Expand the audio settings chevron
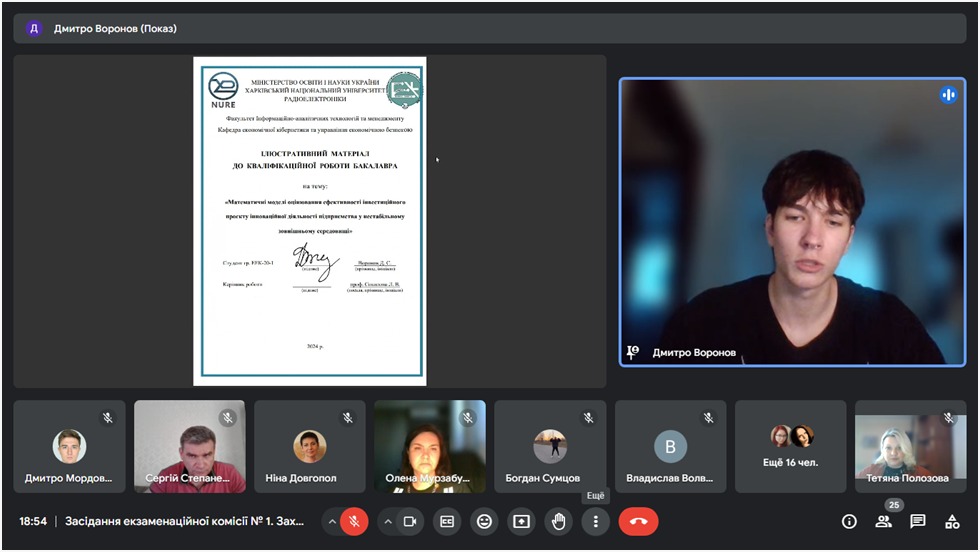This screenshot has height=552, width=980. (331, 521)
